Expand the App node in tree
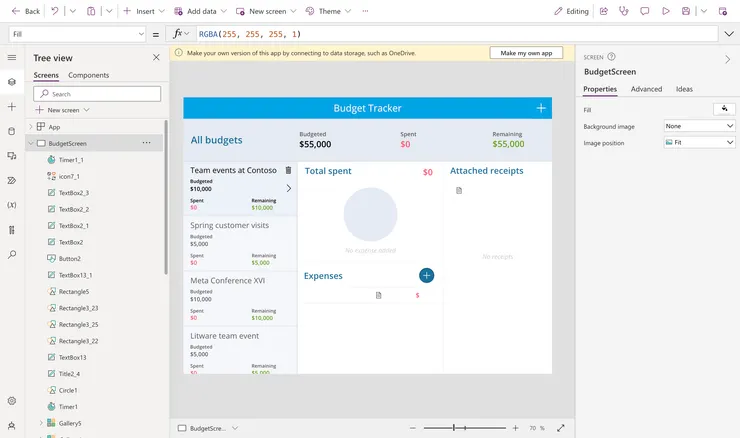Screen dimensions: 740x438 pos(31,126)
